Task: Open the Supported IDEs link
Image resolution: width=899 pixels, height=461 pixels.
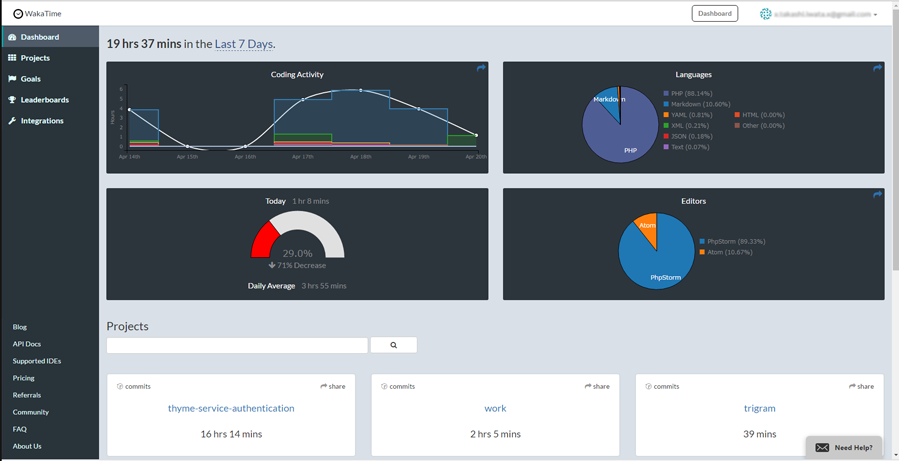Action: pyautogui.click(x=37, y=361)
